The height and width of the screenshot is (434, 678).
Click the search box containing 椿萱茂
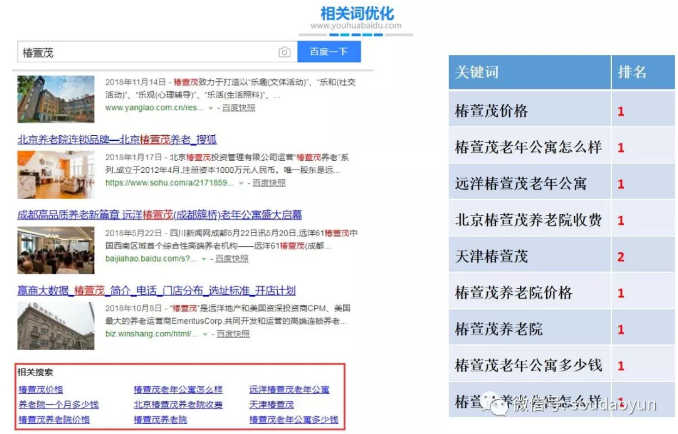[150, 52]
